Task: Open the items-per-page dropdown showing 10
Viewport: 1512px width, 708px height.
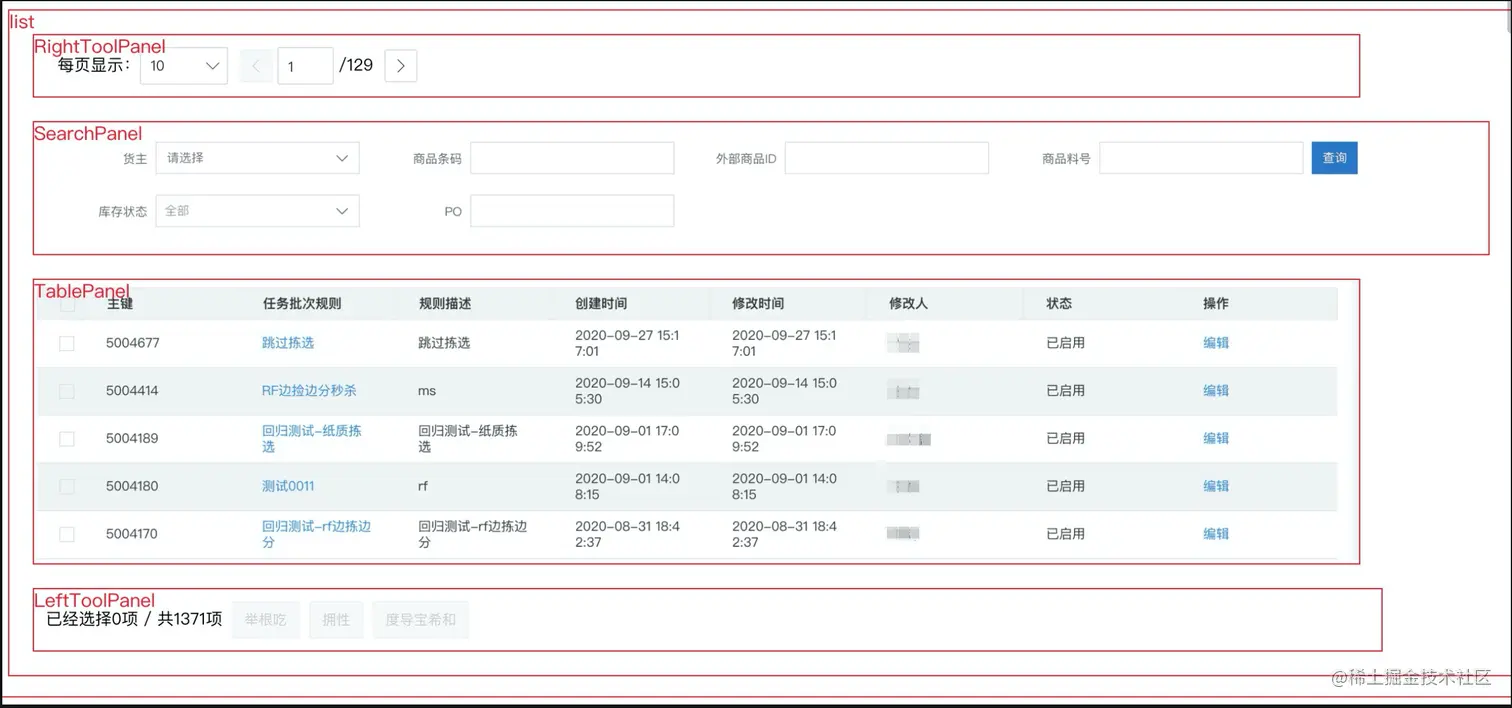Action: 184,66
